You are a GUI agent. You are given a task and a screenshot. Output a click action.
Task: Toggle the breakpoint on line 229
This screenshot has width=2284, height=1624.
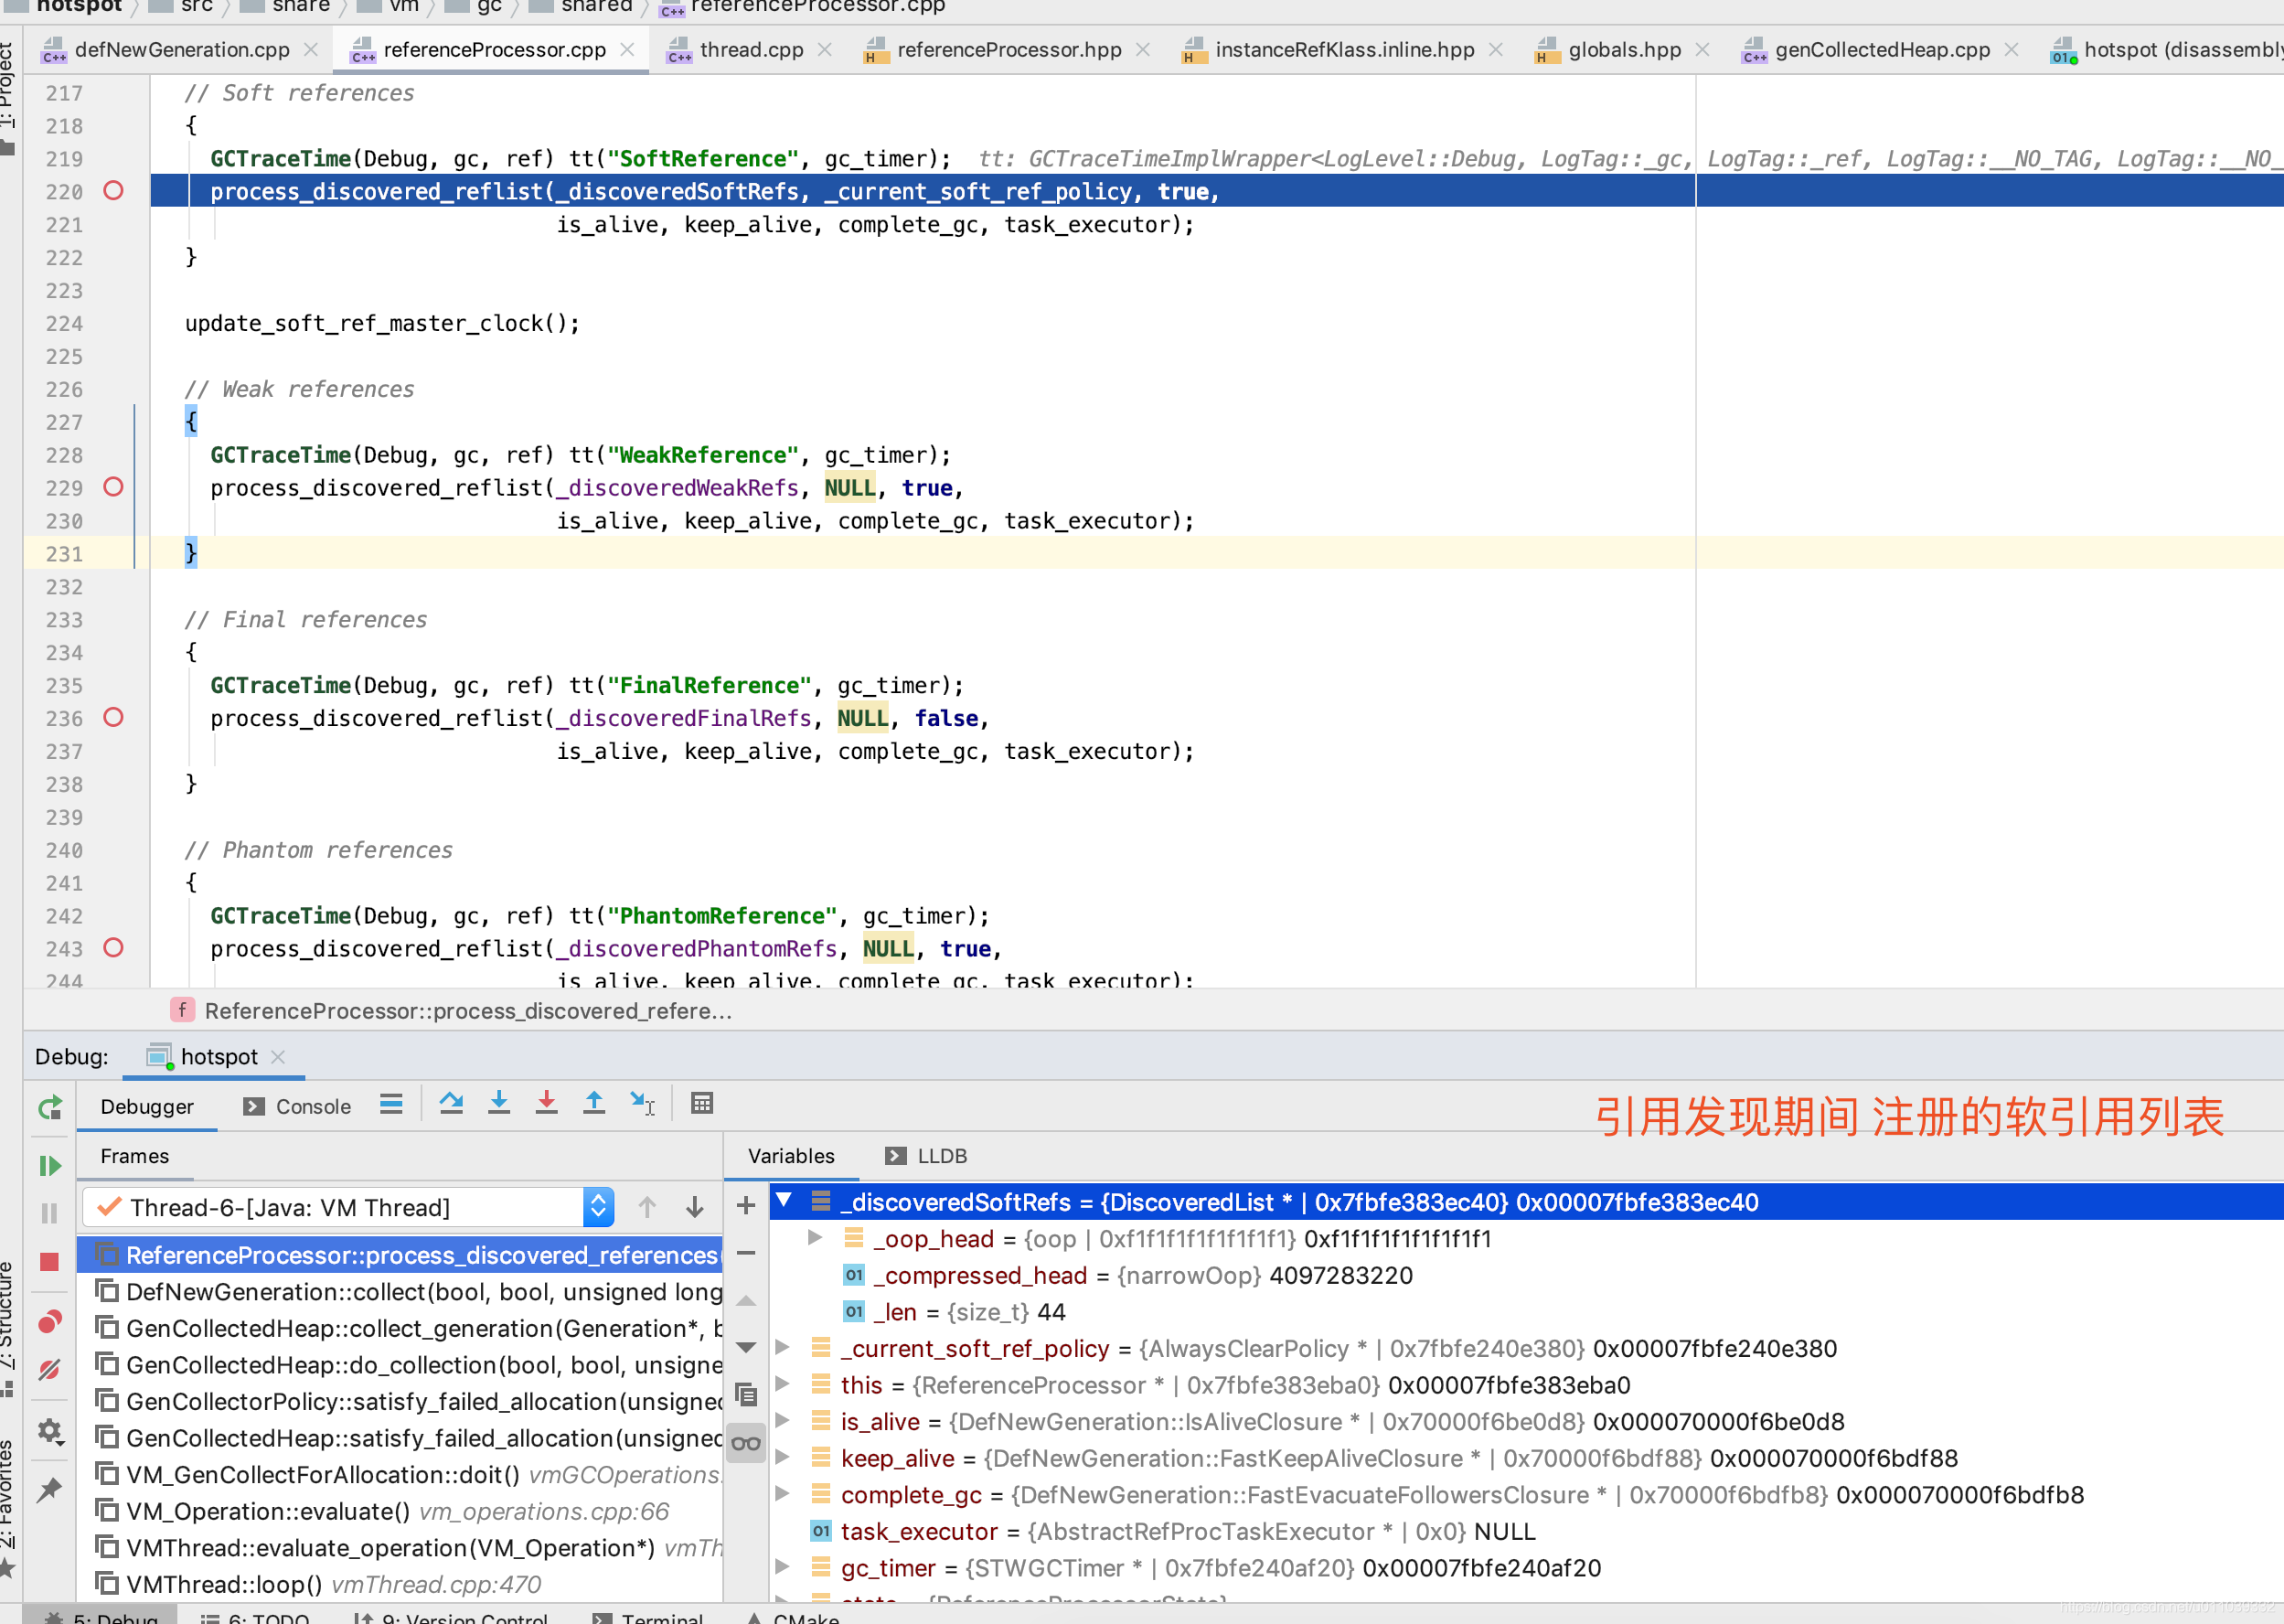[113, 487]
